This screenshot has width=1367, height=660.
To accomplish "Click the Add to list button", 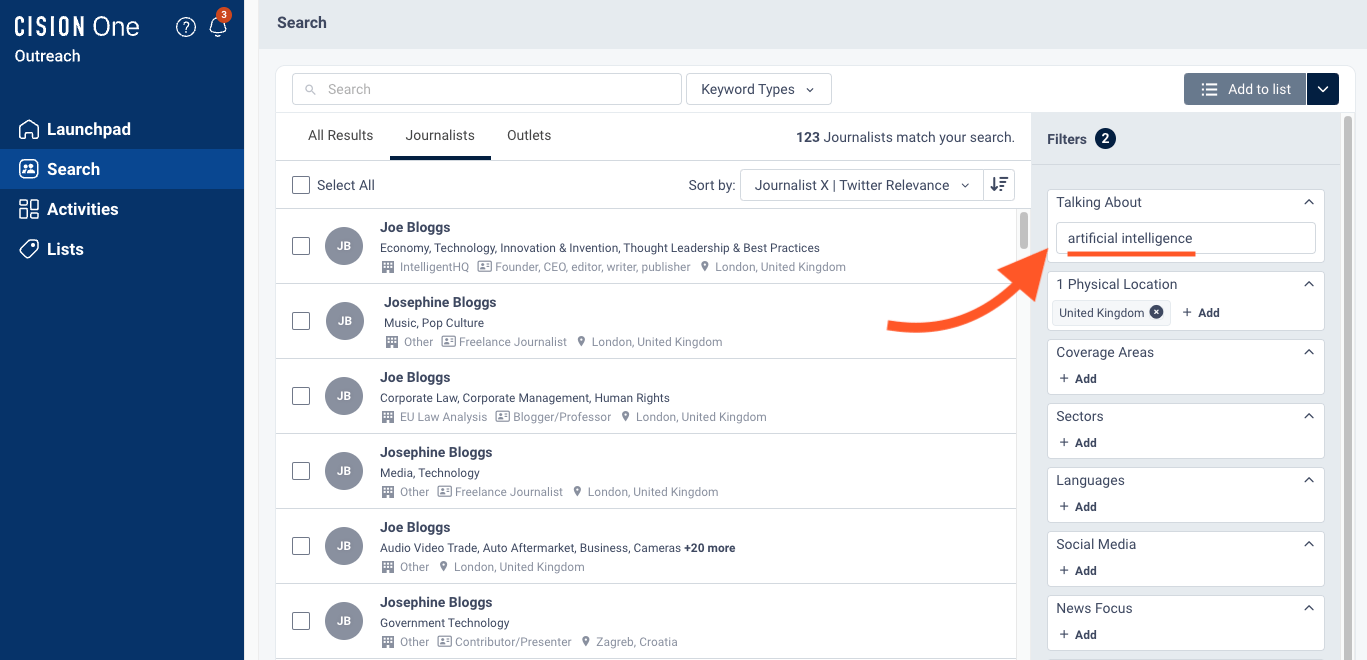I will 1245,89.
